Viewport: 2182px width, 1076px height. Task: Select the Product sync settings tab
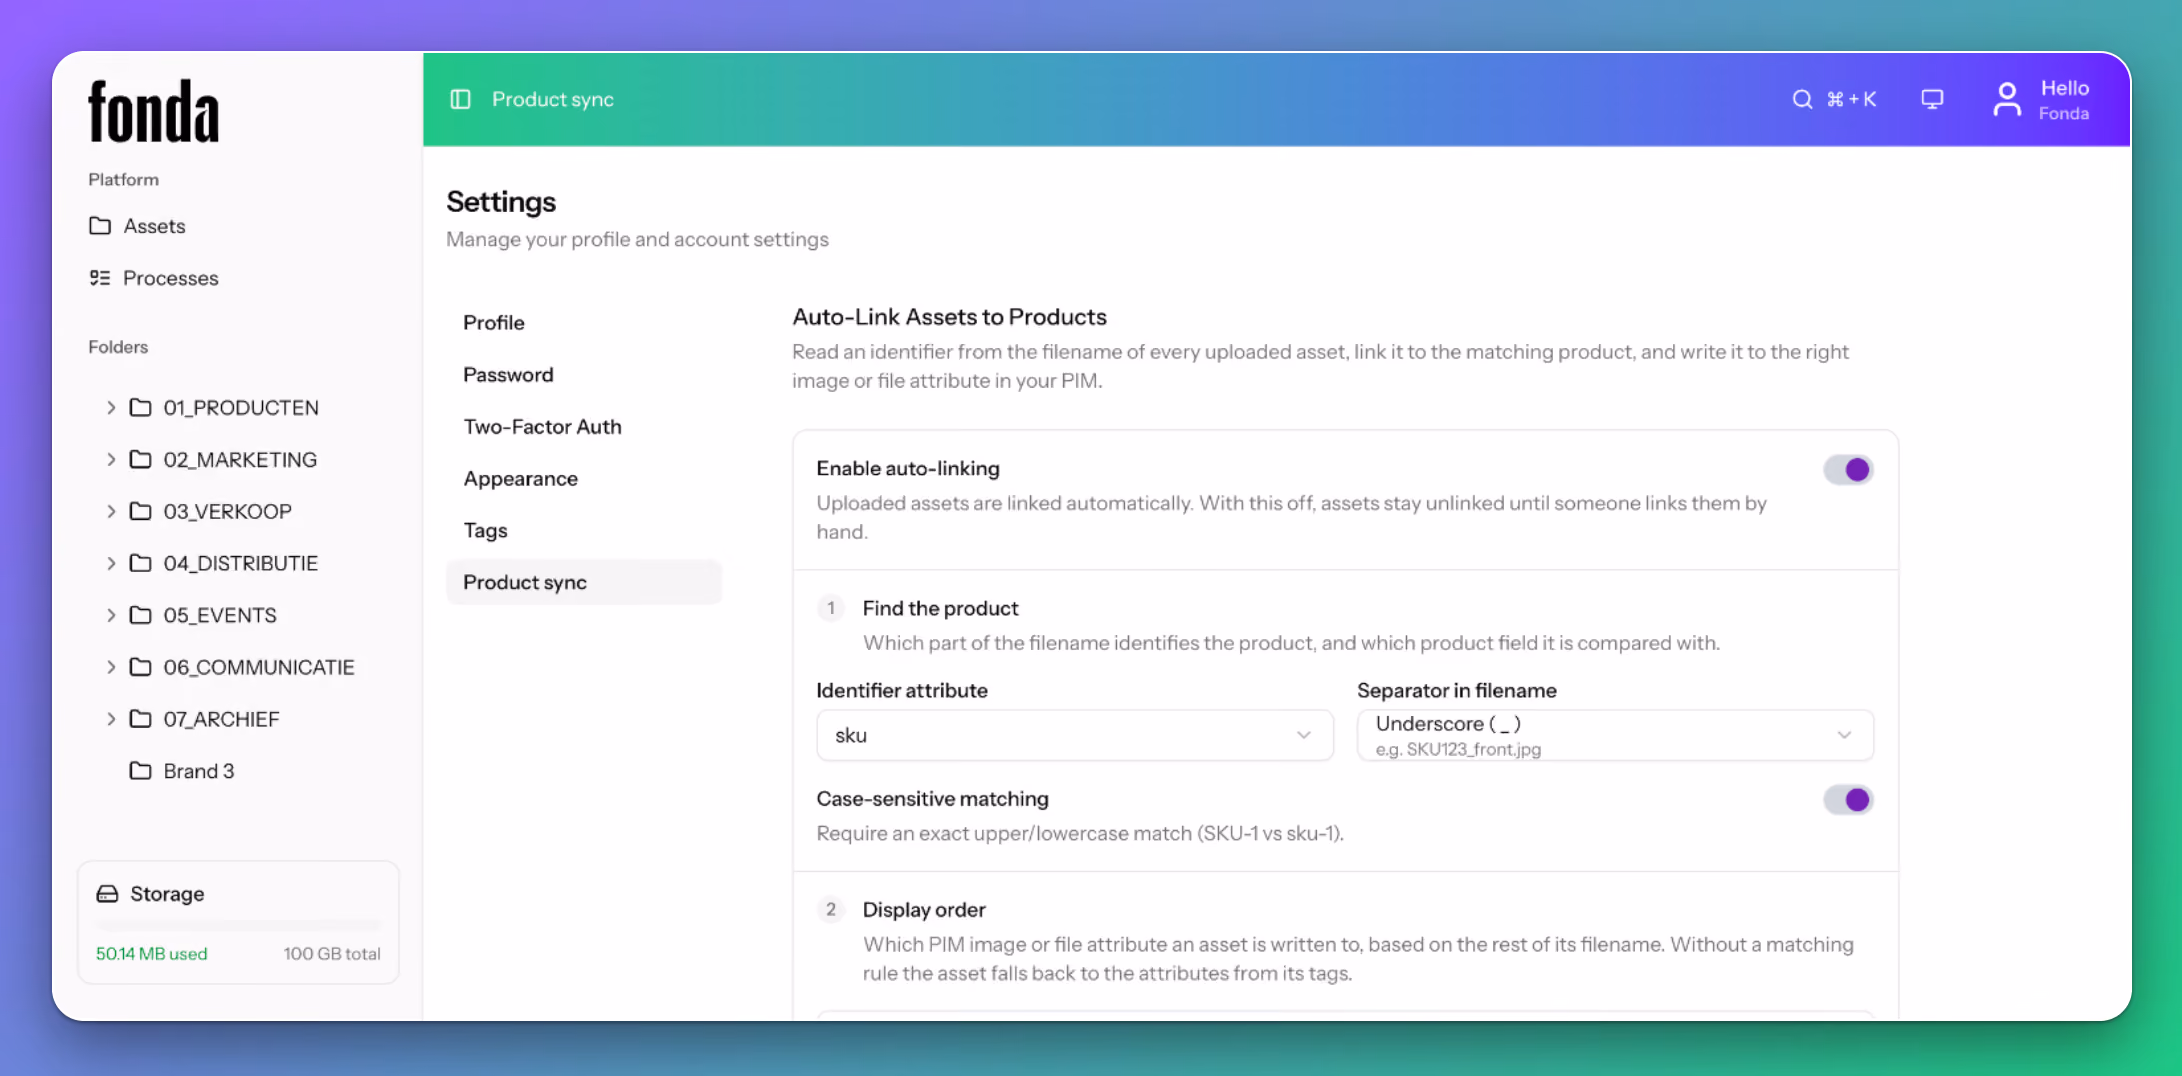tap(584, 582)
